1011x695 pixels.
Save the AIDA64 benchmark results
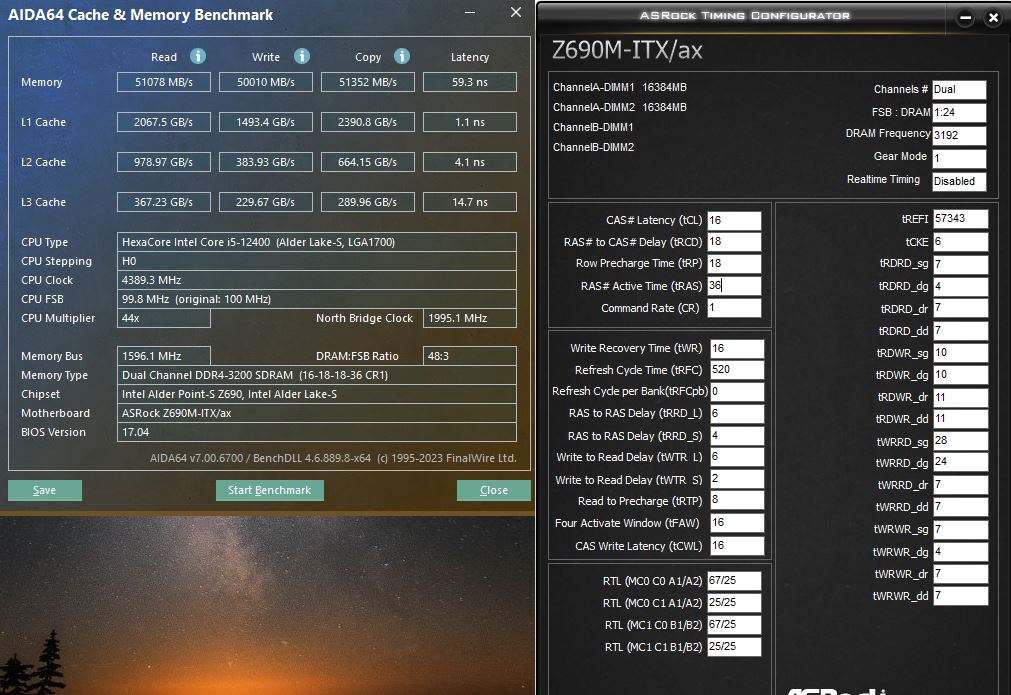pyautogui.click(x=44, y=490)
